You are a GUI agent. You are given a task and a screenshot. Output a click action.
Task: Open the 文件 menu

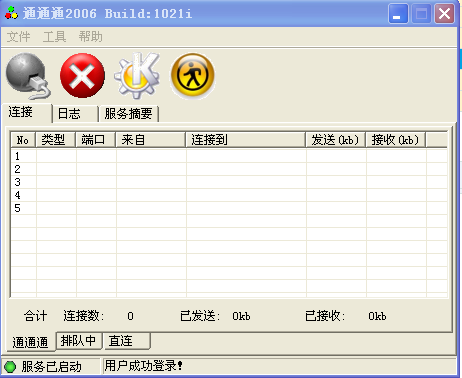pos(18,36)
